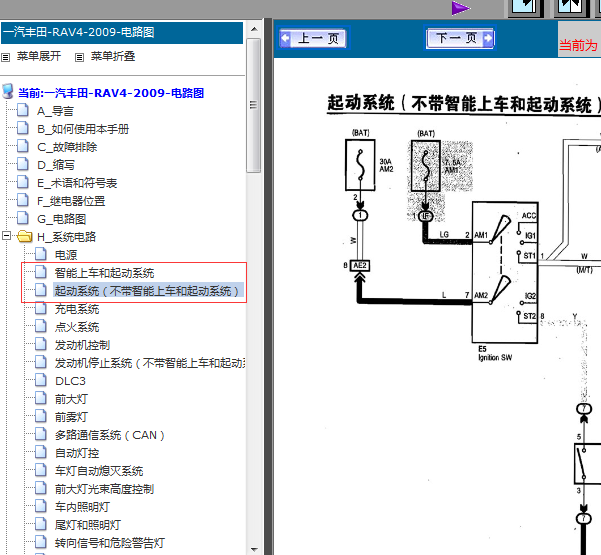The image size is (601, 555).
Task: Select 起动系统（不带智能上车和起动系统） entry
Action: click(148, 291)
